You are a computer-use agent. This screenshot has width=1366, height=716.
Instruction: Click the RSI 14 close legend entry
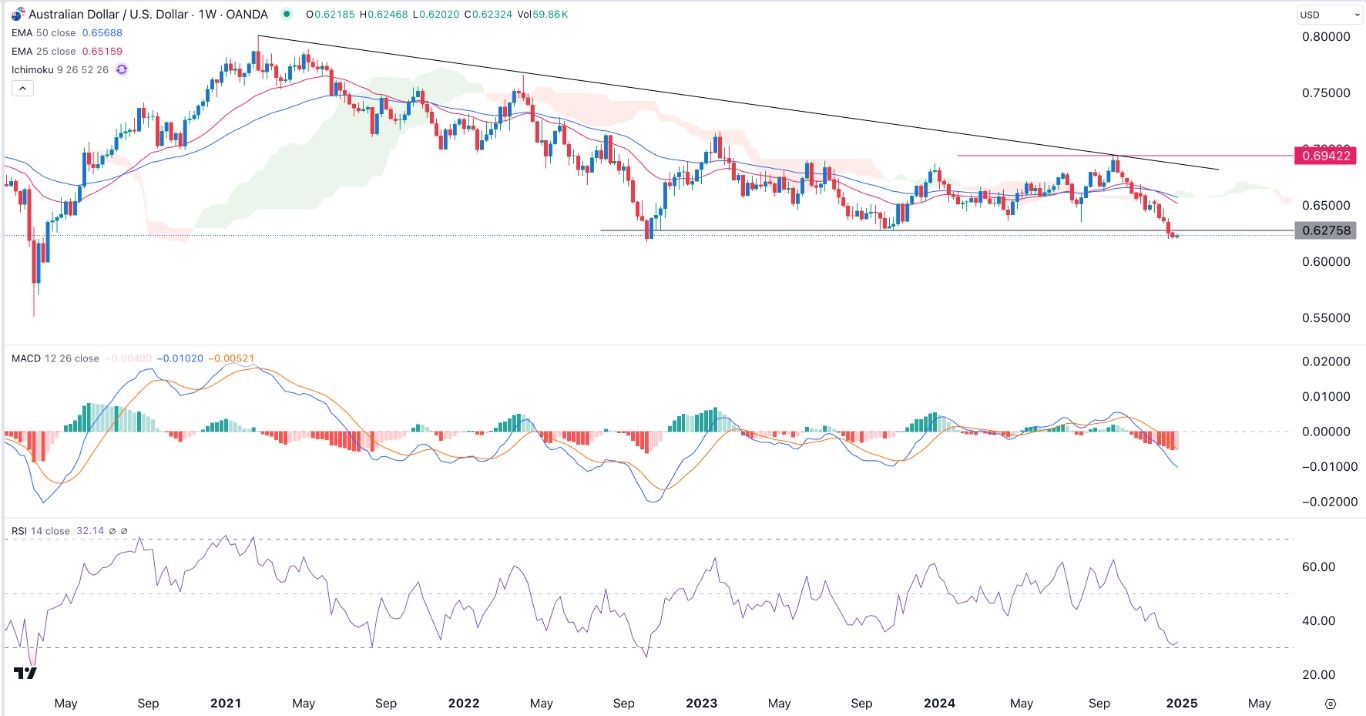[x=40, y=531]
